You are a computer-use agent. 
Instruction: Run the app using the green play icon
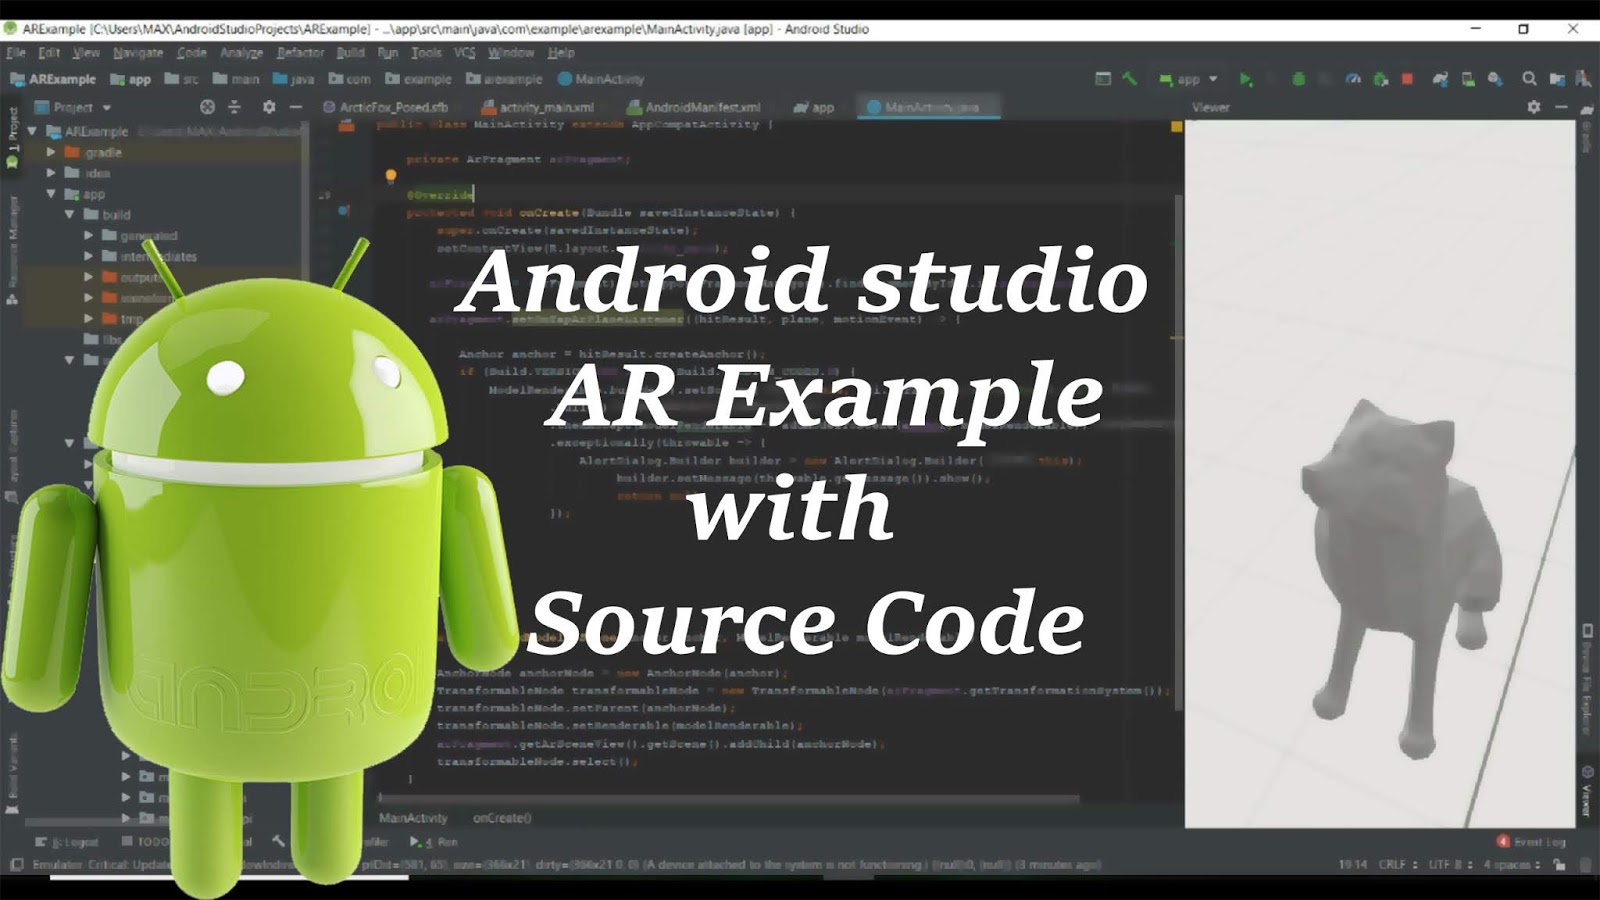[1246, 78]
